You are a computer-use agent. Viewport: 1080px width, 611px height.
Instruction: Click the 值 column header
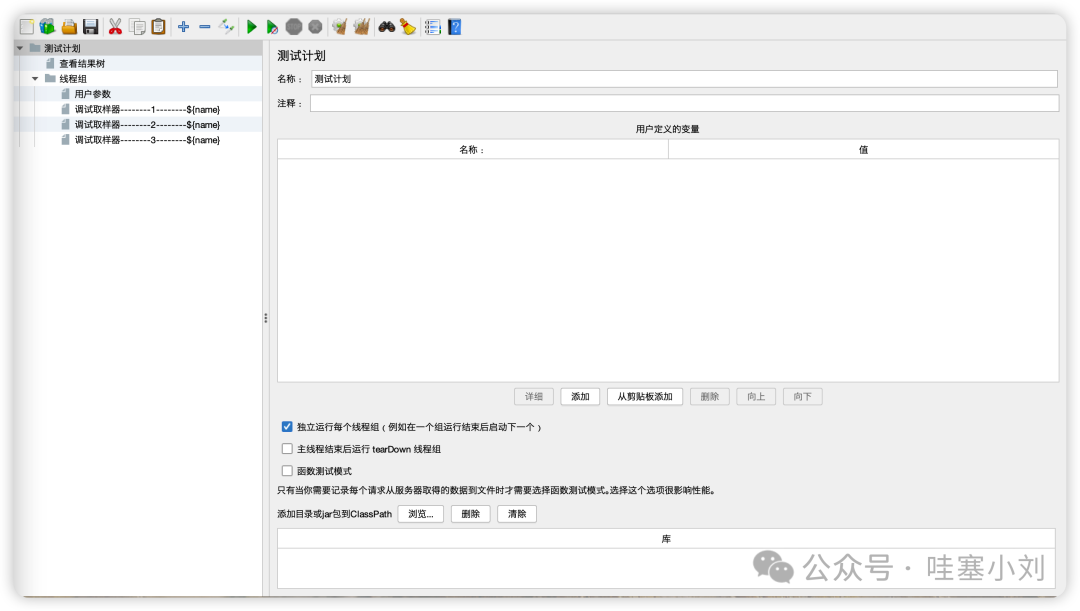pyautogui.click(x=863, y=149)
